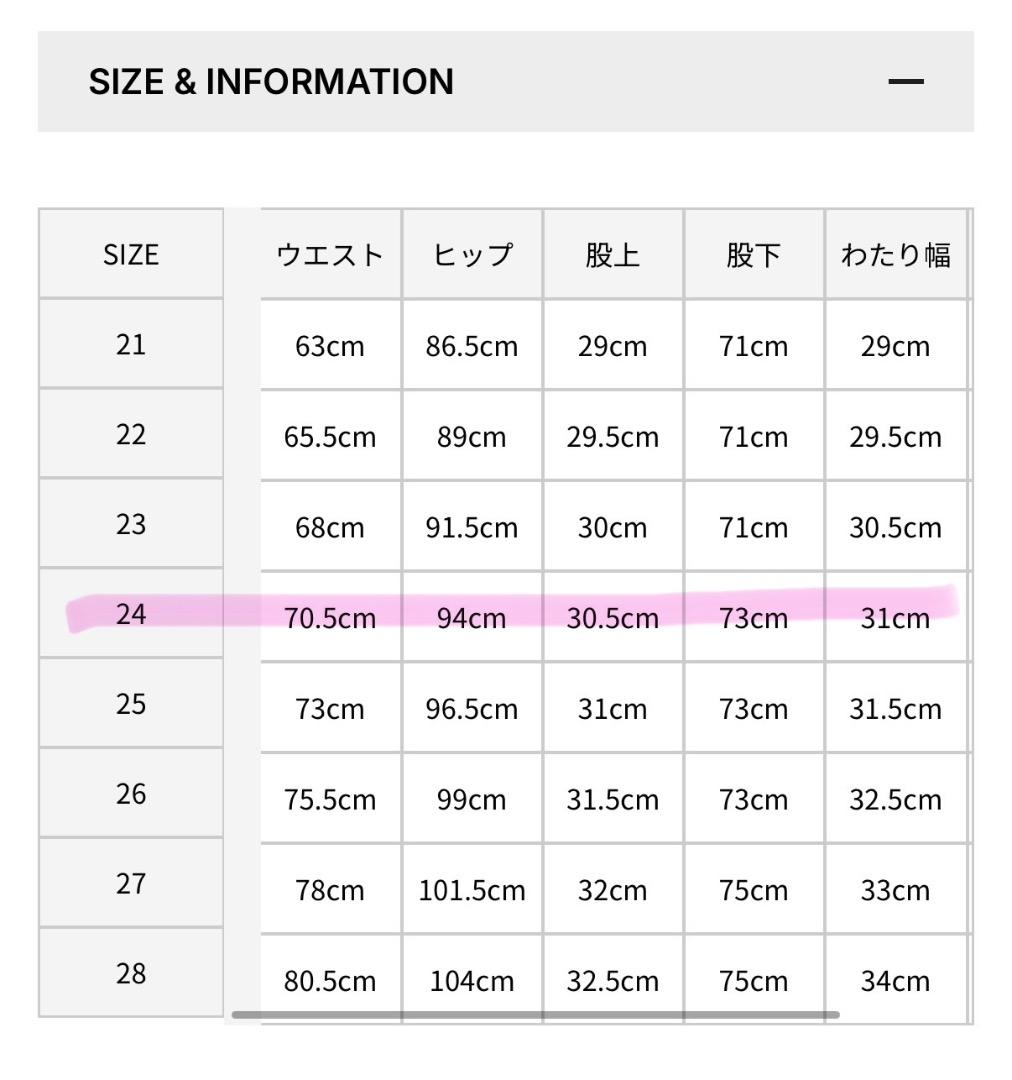The width and height of the screenshot is (1012, 1080).
Task: Select size 25 label in the table
Action: [130, 705]
